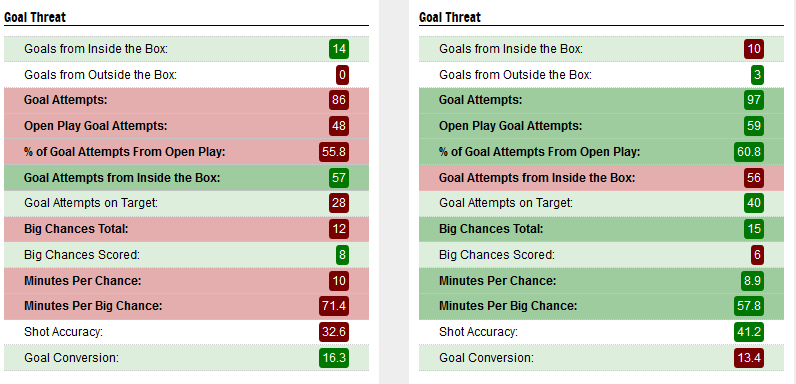Click left Big Chances Scored row label
Viewport: 796px width, 384px height.
(82, 255)
